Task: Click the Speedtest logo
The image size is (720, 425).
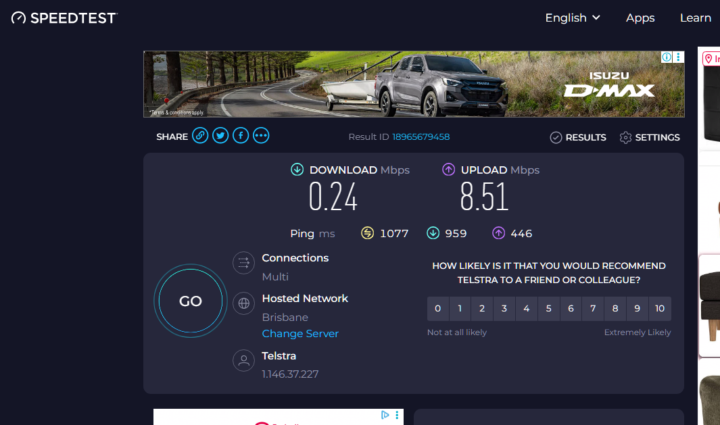Action: [63, 18]
